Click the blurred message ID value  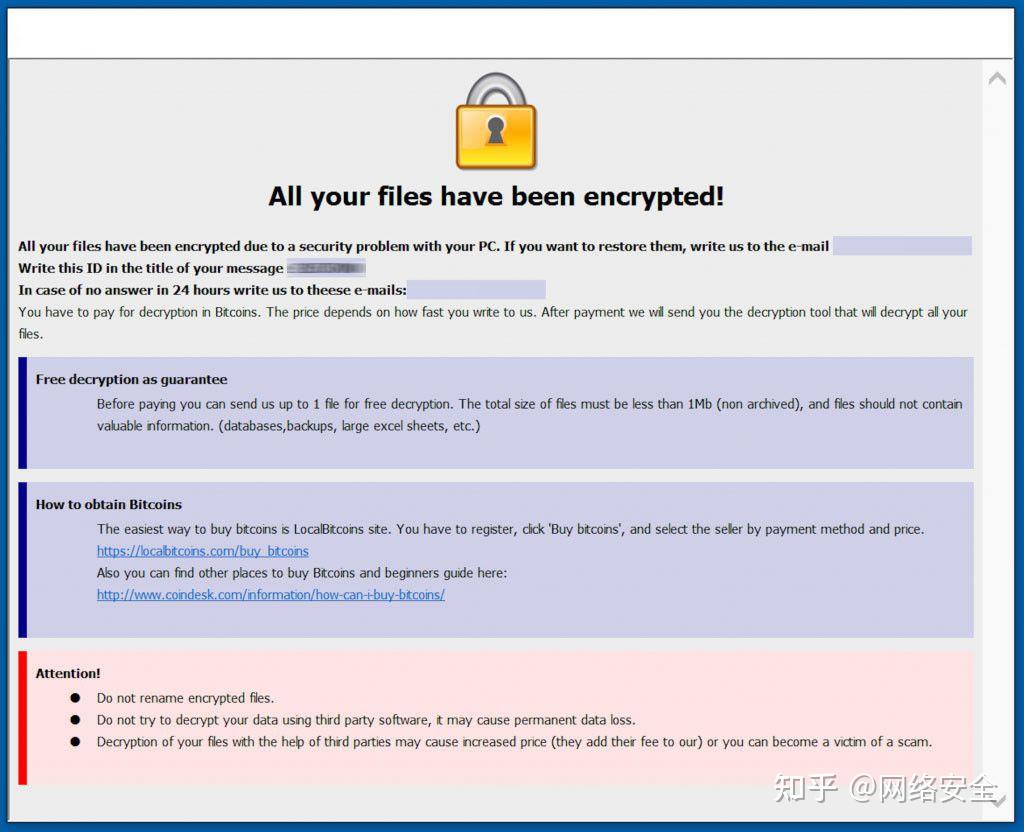coord(326,268)
